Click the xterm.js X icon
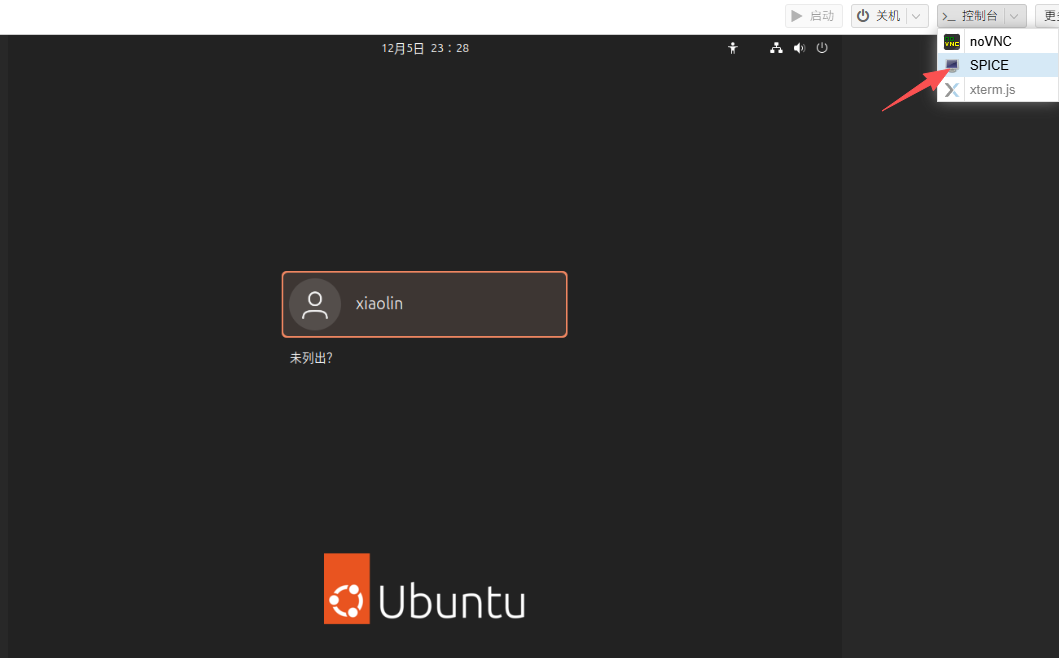This screenshot has width=1059, height=658. 952,90
